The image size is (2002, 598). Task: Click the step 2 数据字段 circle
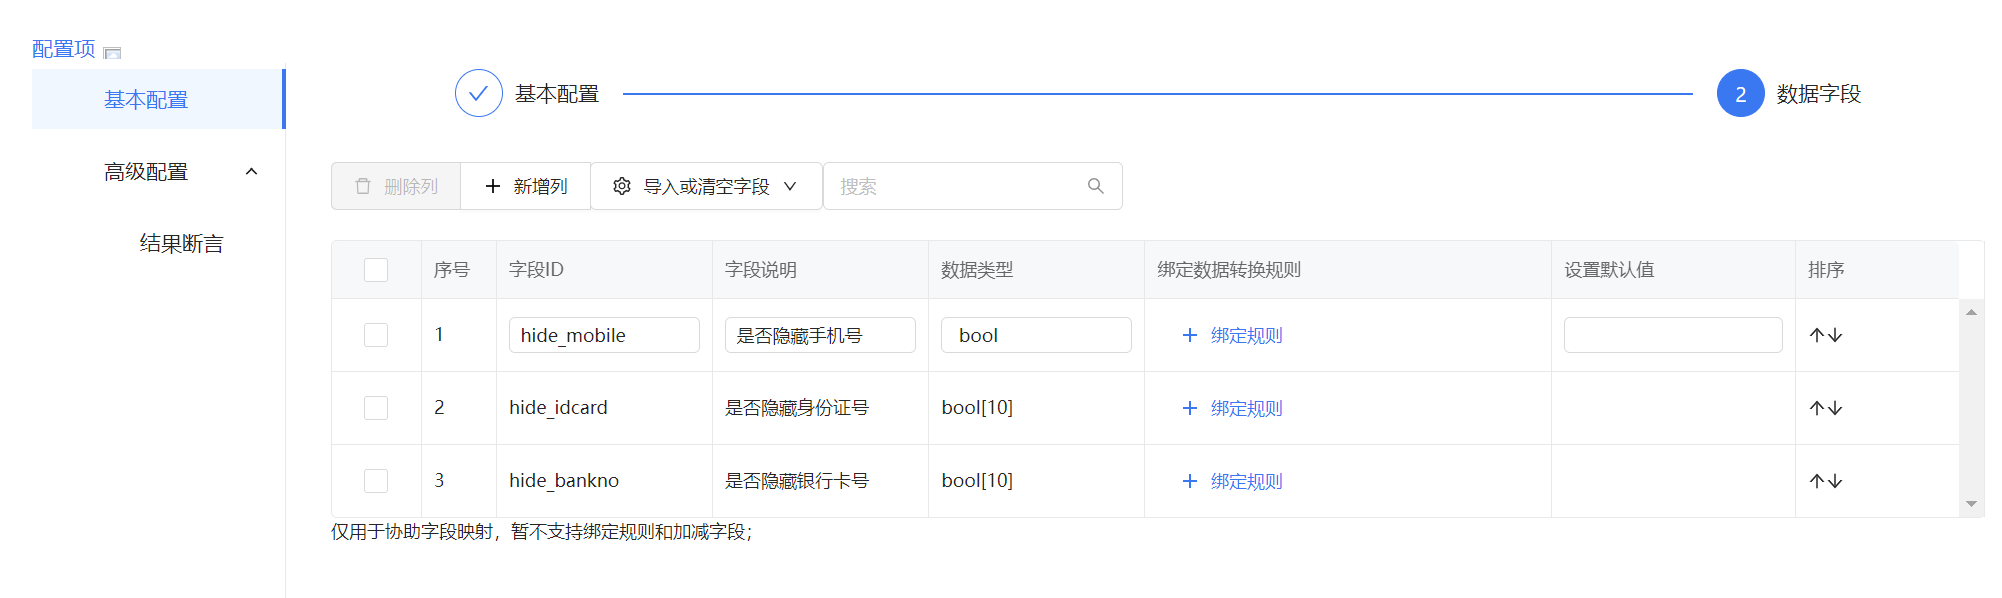[x=1740, y=94]
